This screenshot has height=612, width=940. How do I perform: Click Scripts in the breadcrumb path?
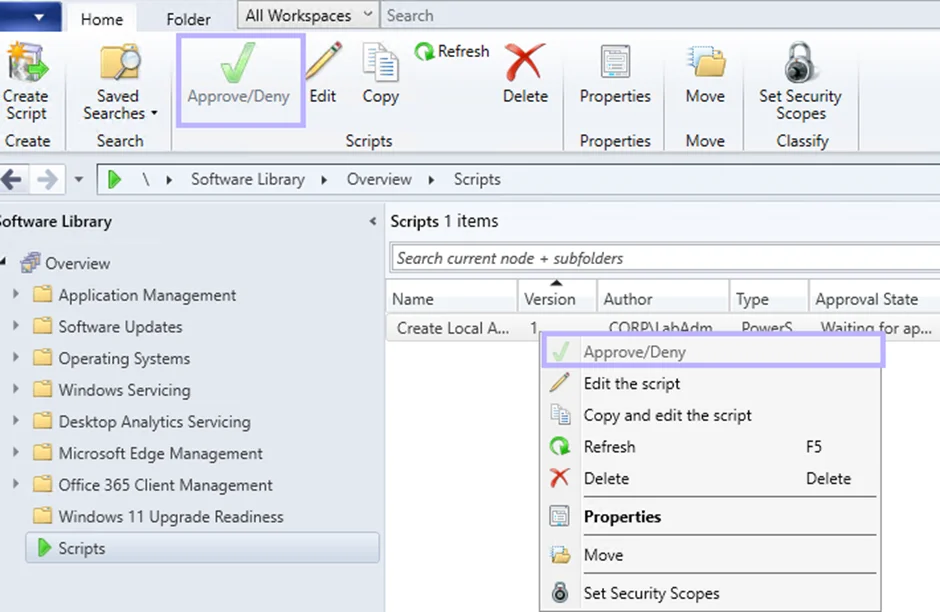477,179
